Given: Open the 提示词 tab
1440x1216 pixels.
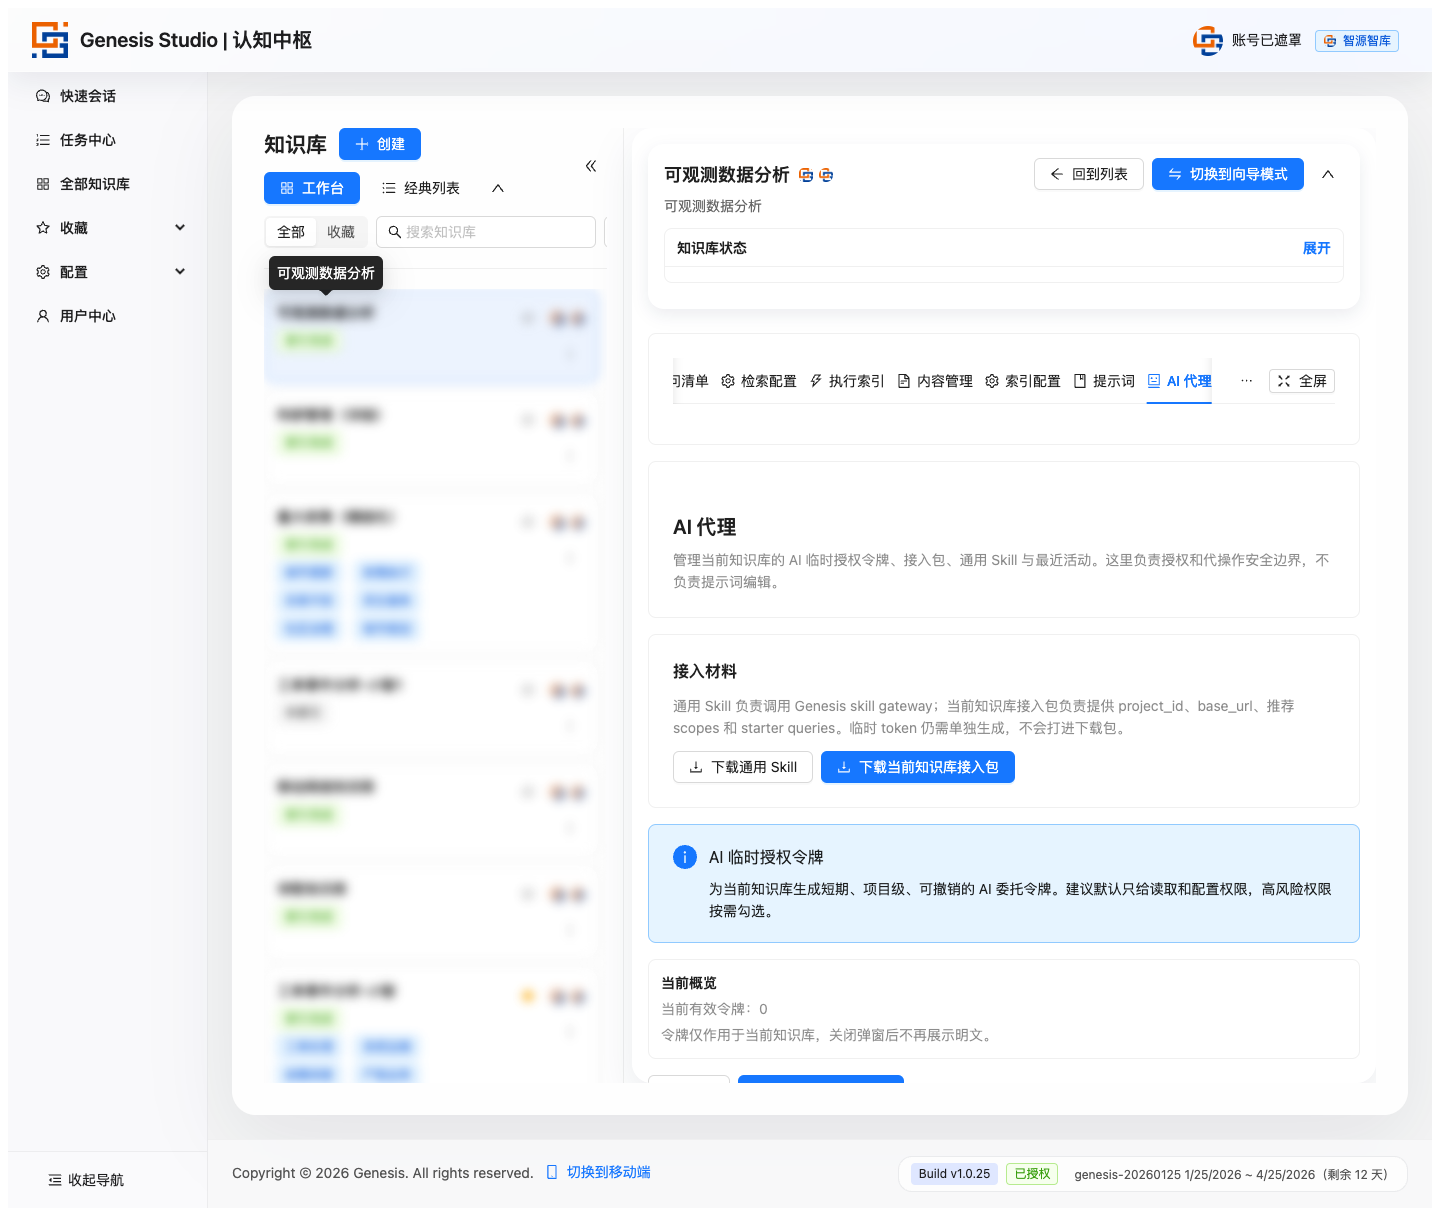Looking at the screenshot, I should click(x=1104, y=381).
